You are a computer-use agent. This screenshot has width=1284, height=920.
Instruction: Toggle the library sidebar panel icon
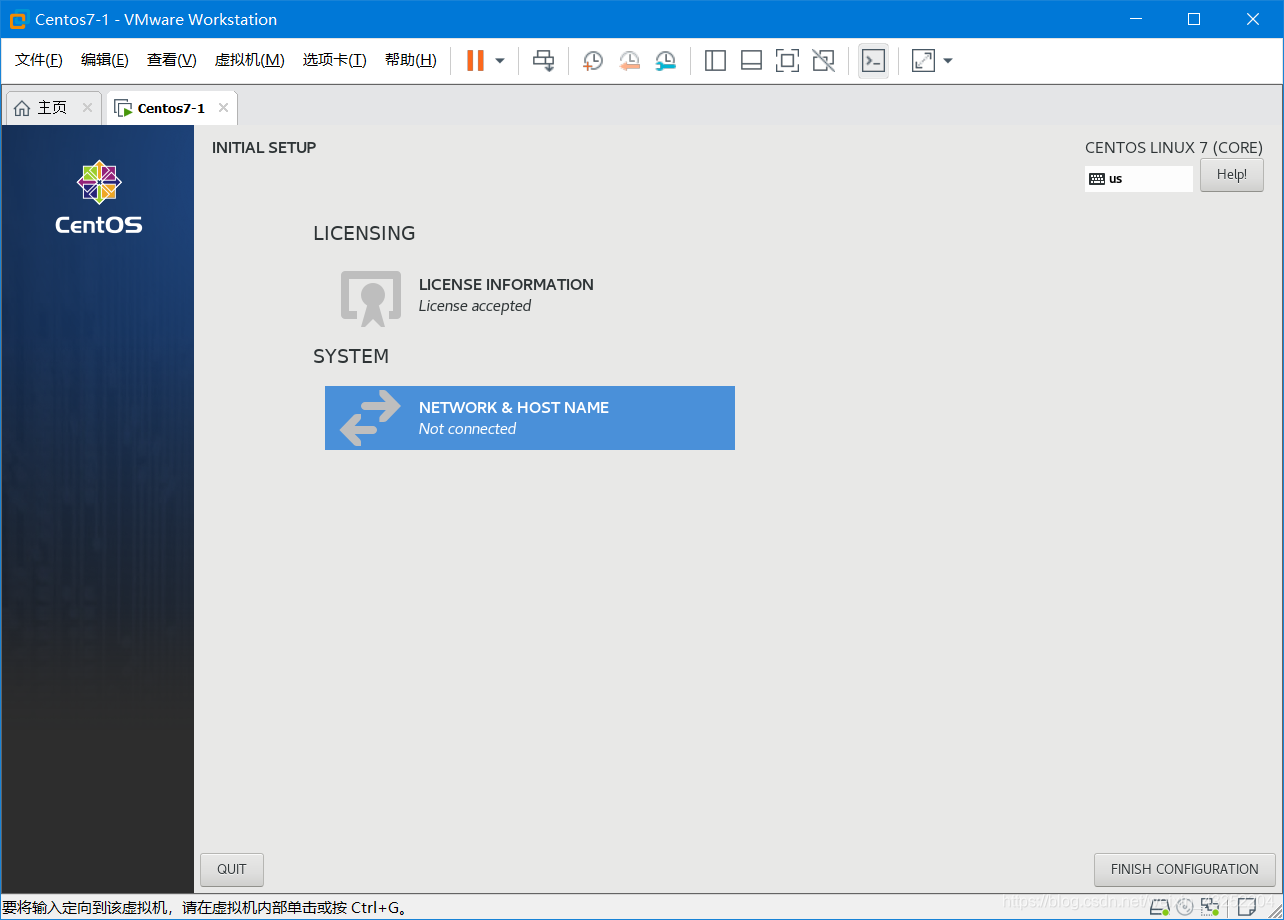(x=715, y=61)
